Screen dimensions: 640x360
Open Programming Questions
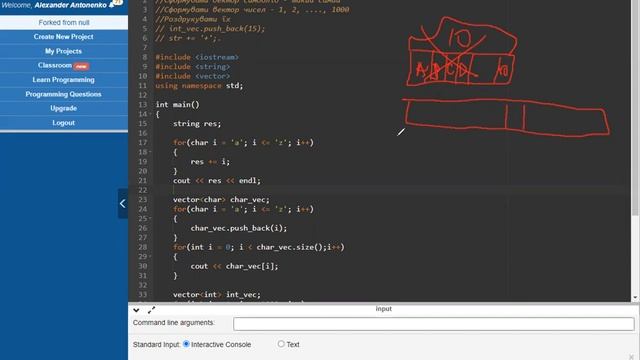[64, 94]
